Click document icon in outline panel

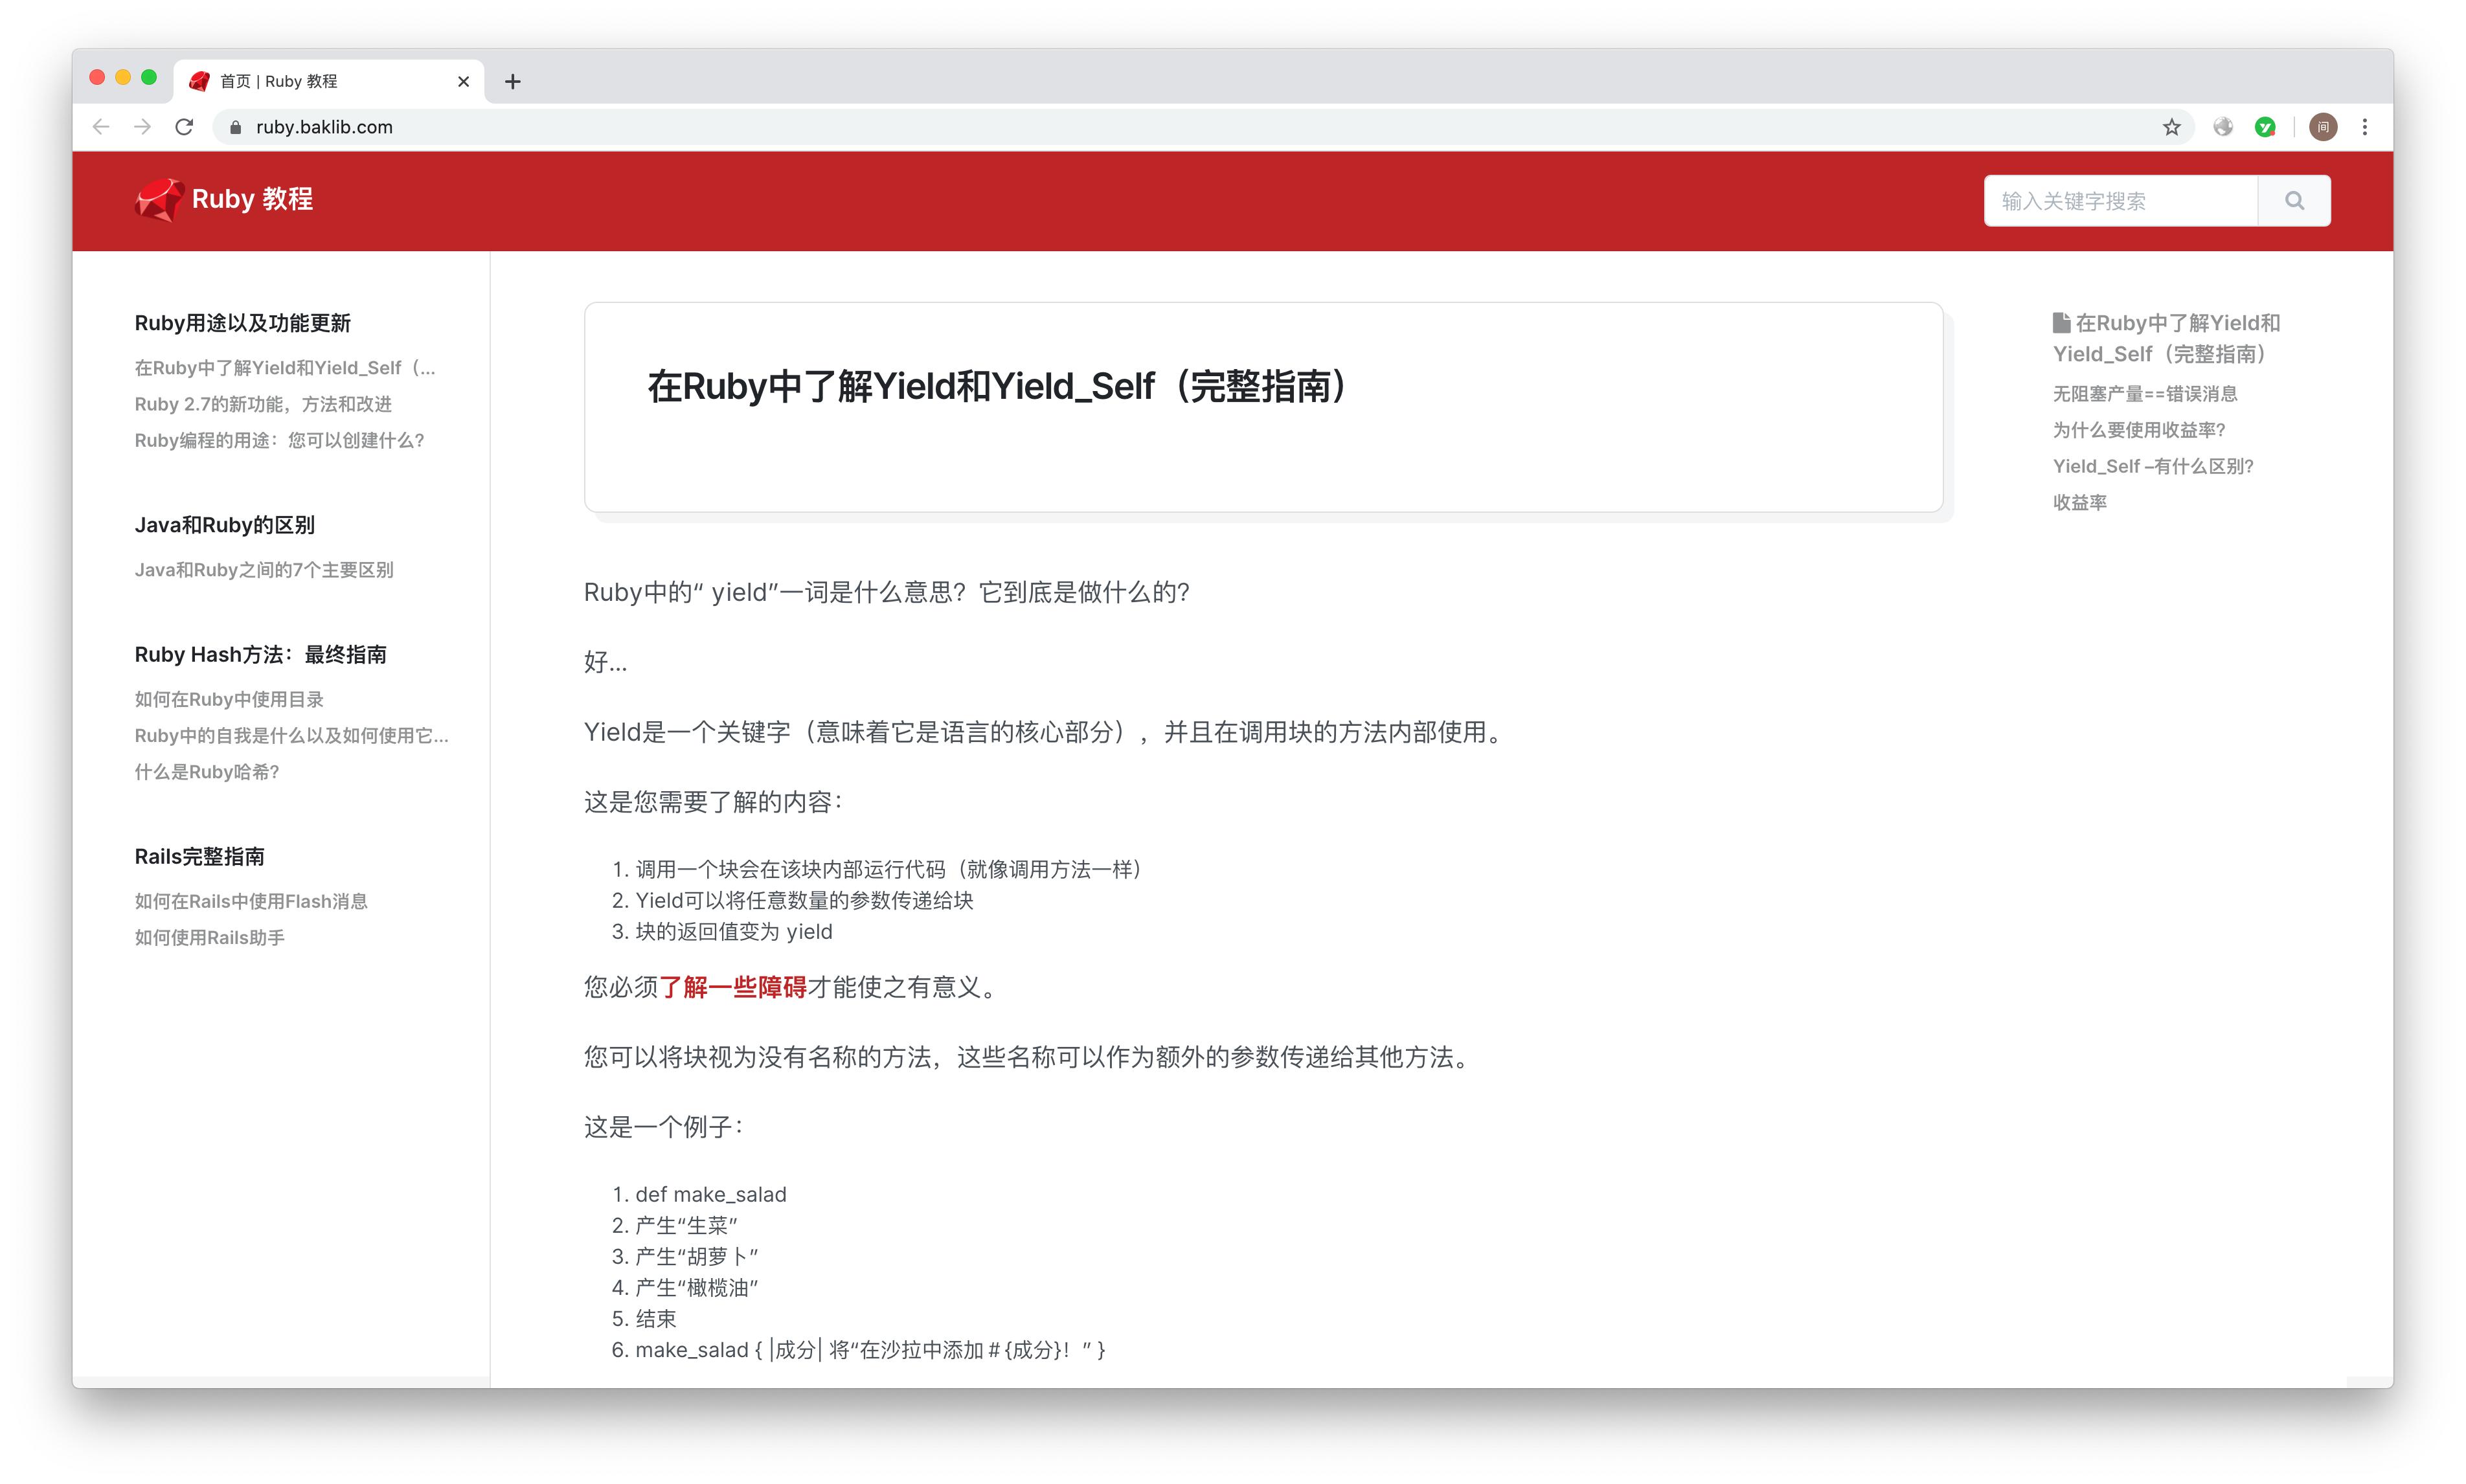click(2061, 322)
